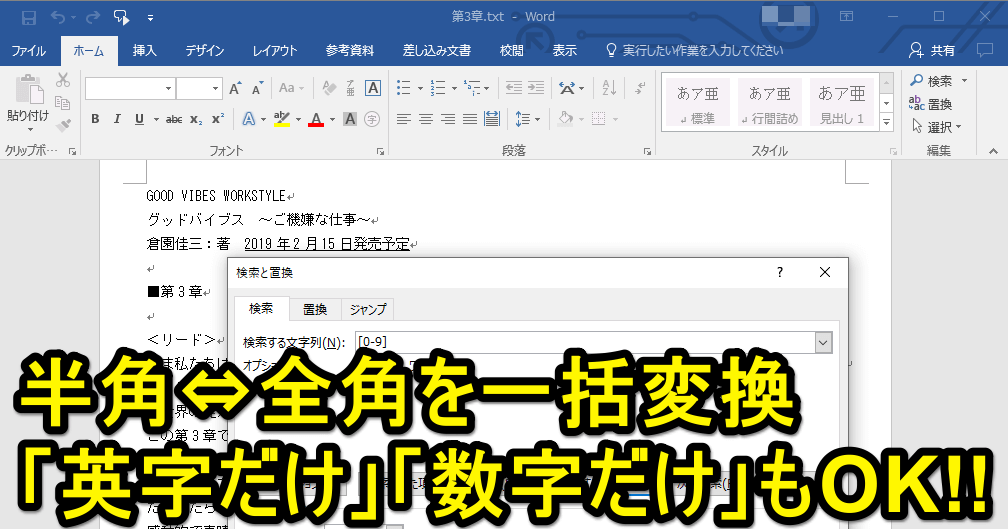The image size is (1008, 529).
Task: Open the Customize Quick Access Toolbar arrow
Action: tap(150, 18)
